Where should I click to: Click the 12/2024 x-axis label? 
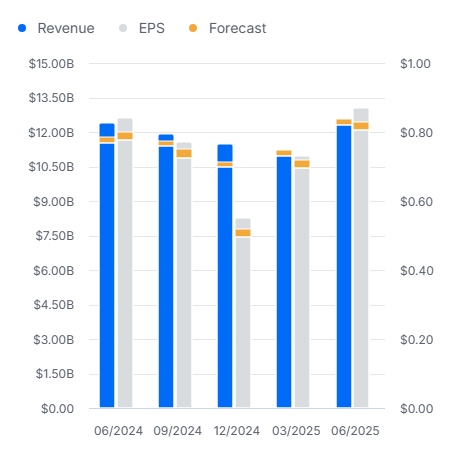click(237, 431)
